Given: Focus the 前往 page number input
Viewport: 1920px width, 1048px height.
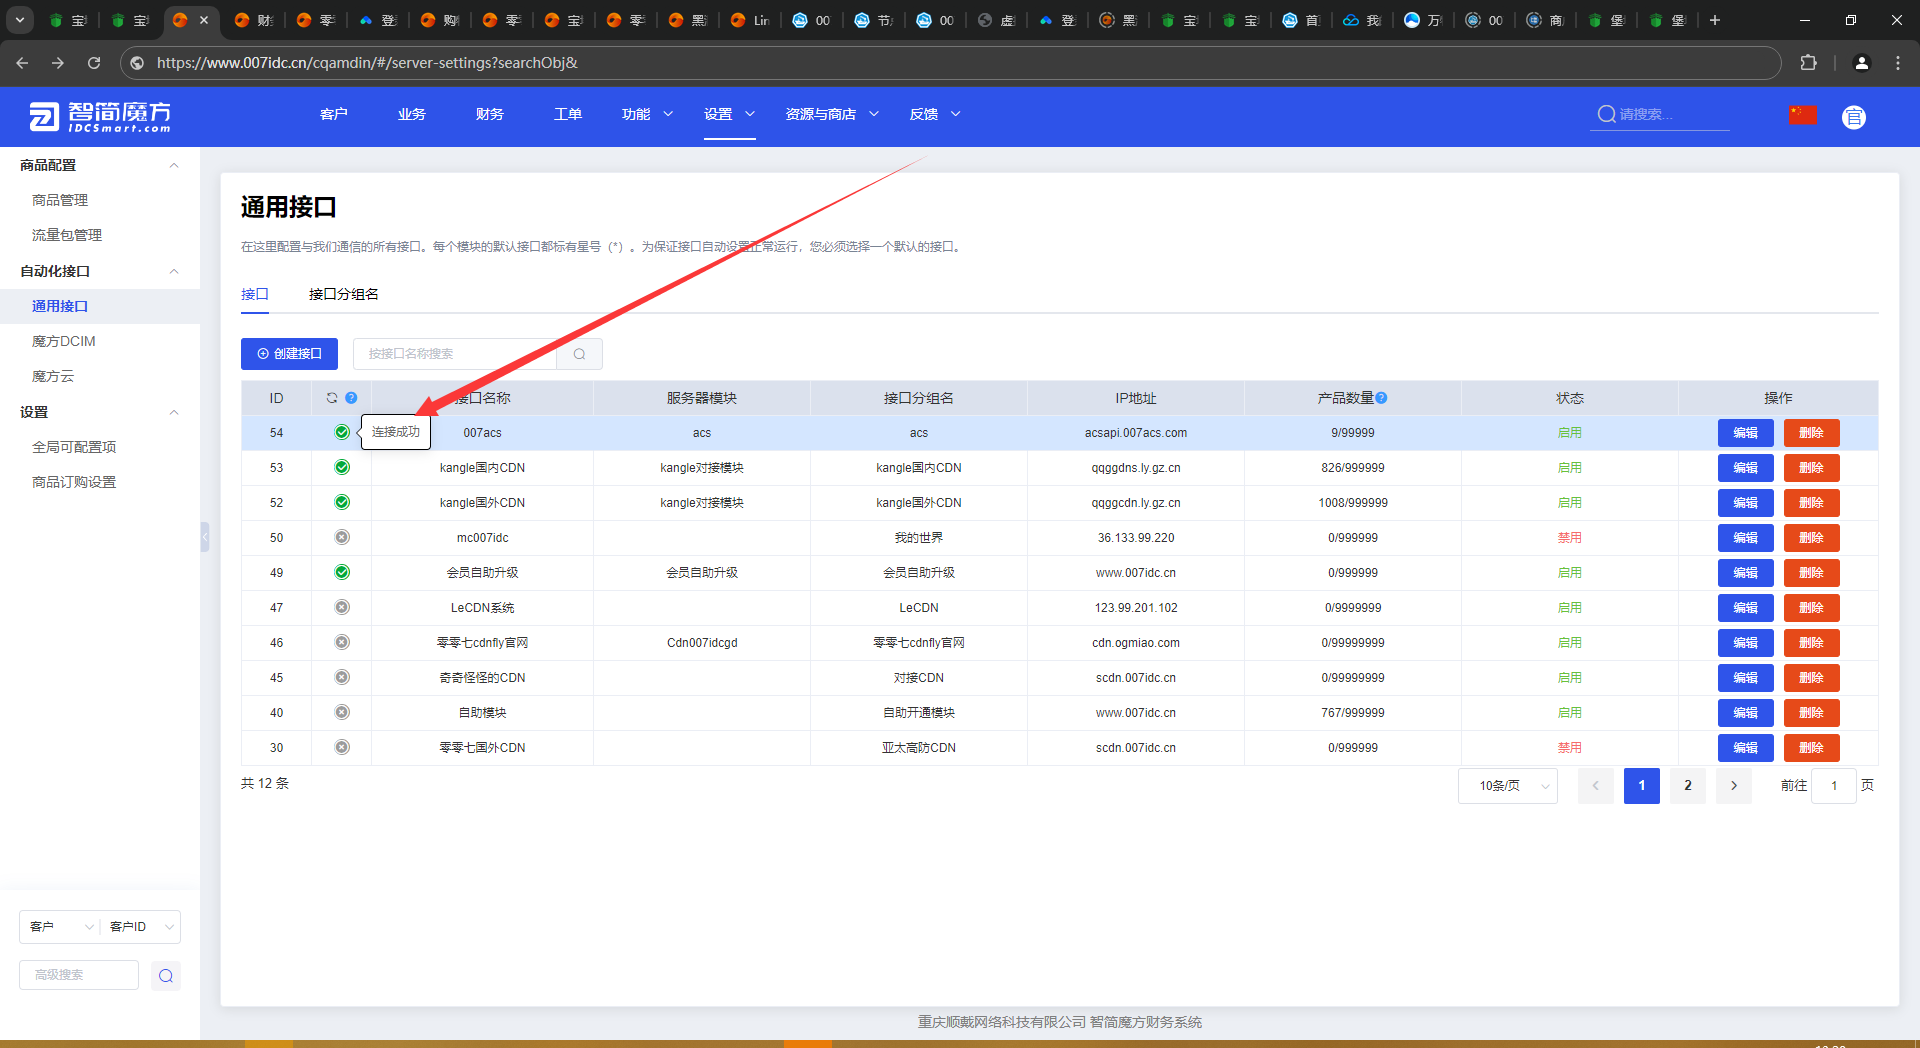Looking at the screenshot, I should [x=1834, y=786].
